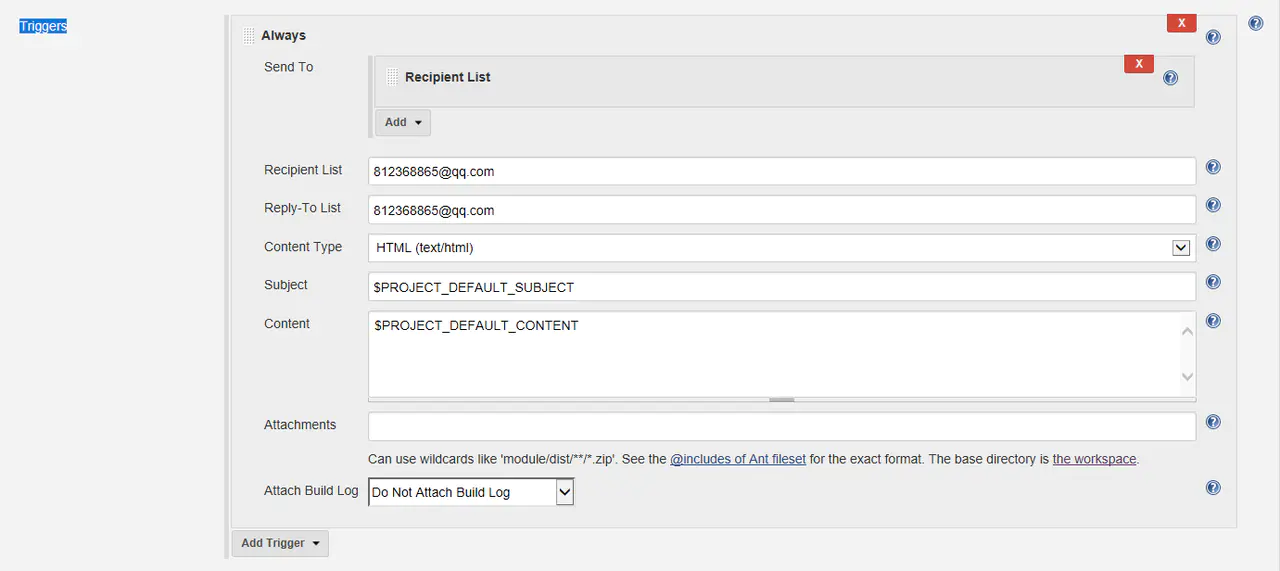
Task: Click the Always trigger drag handle
Action: point(249,36)
